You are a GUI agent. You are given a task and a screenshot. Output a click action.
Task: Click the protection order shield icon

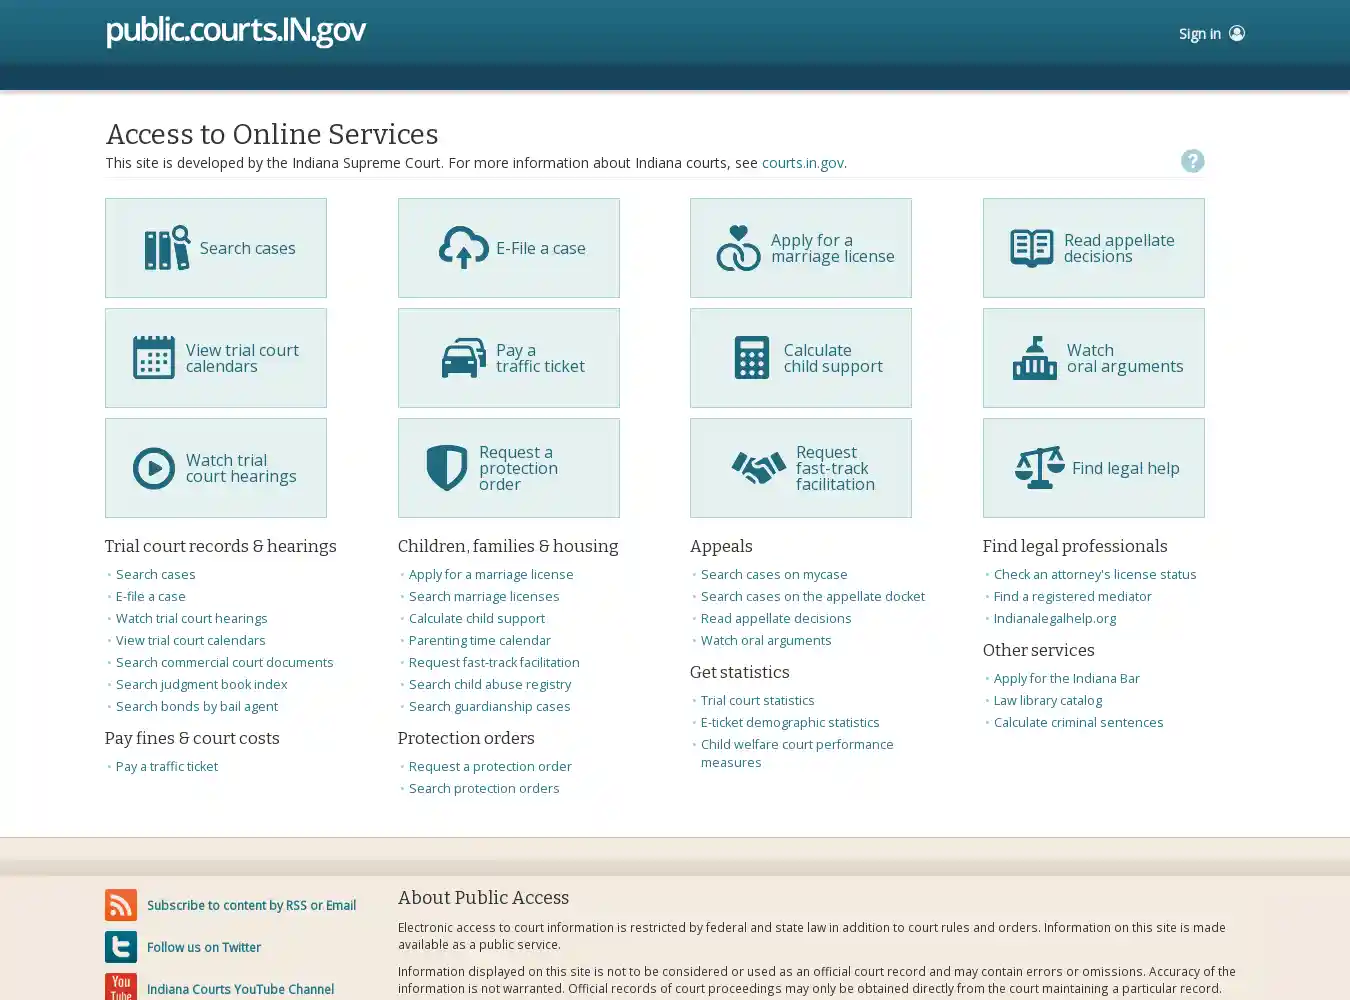447,468
